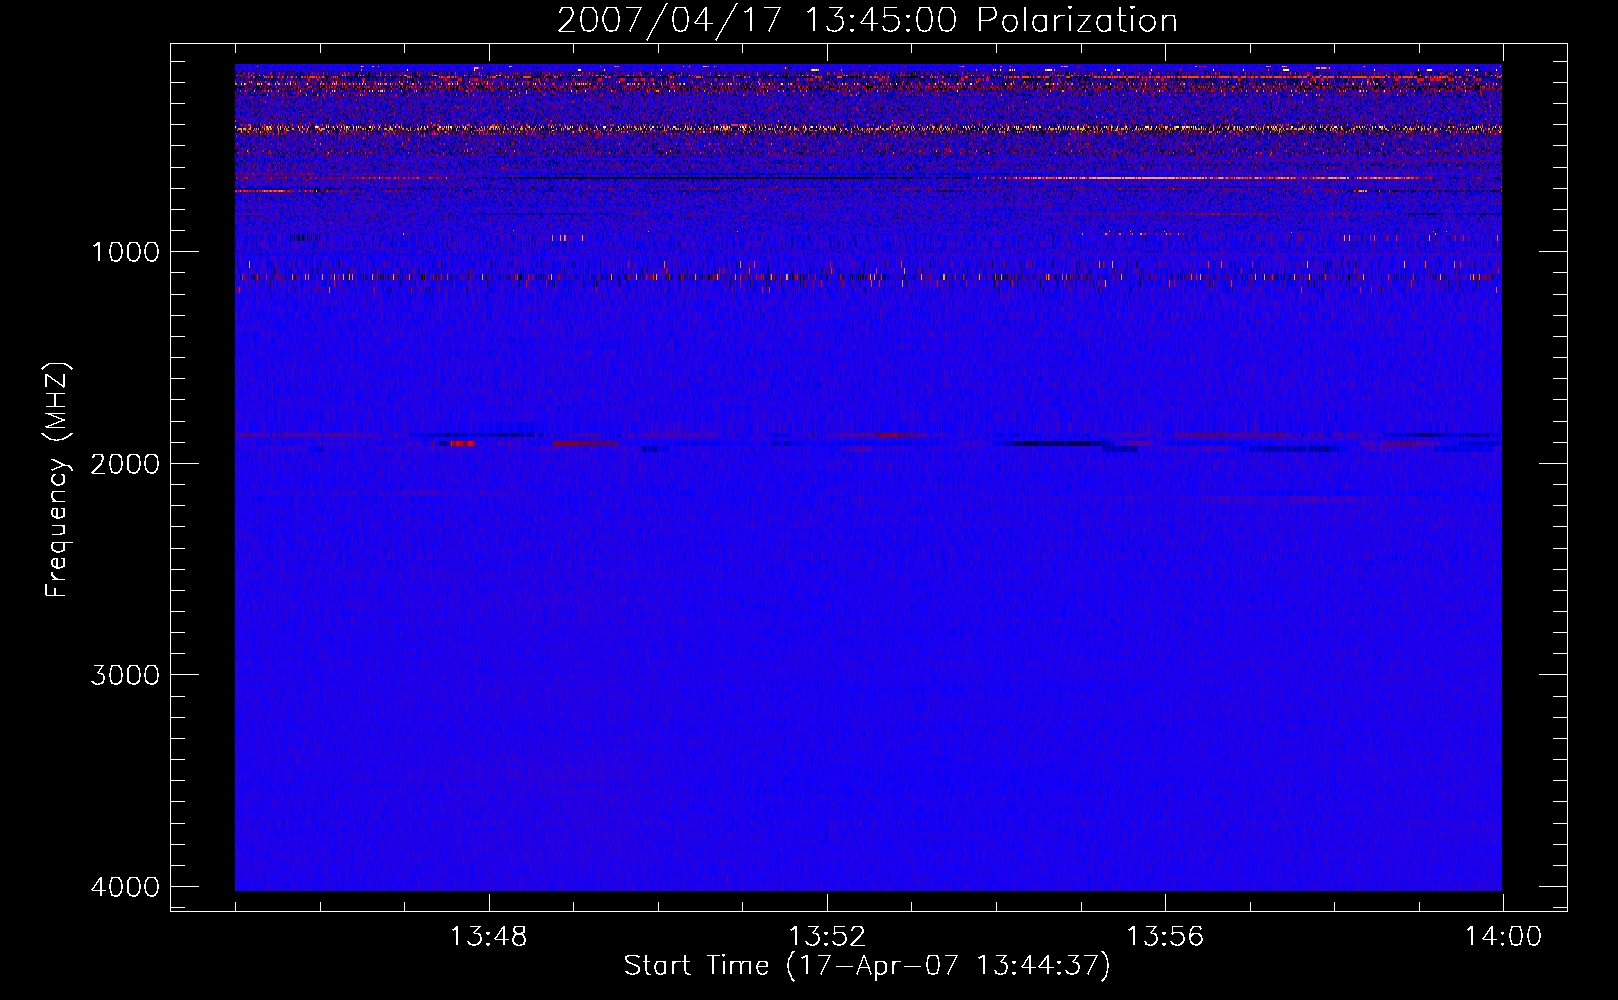Click the 4000 frequency tick label
The width and height of the screenshot is (1618, 1000).
[125, 887]
